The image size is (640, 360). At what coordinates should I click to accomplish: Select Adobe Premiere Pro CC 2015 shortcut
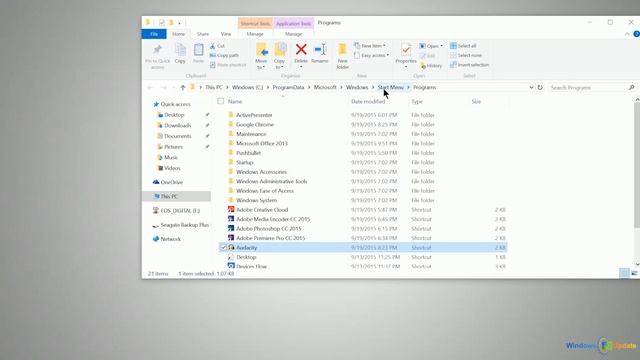[270, 238]
